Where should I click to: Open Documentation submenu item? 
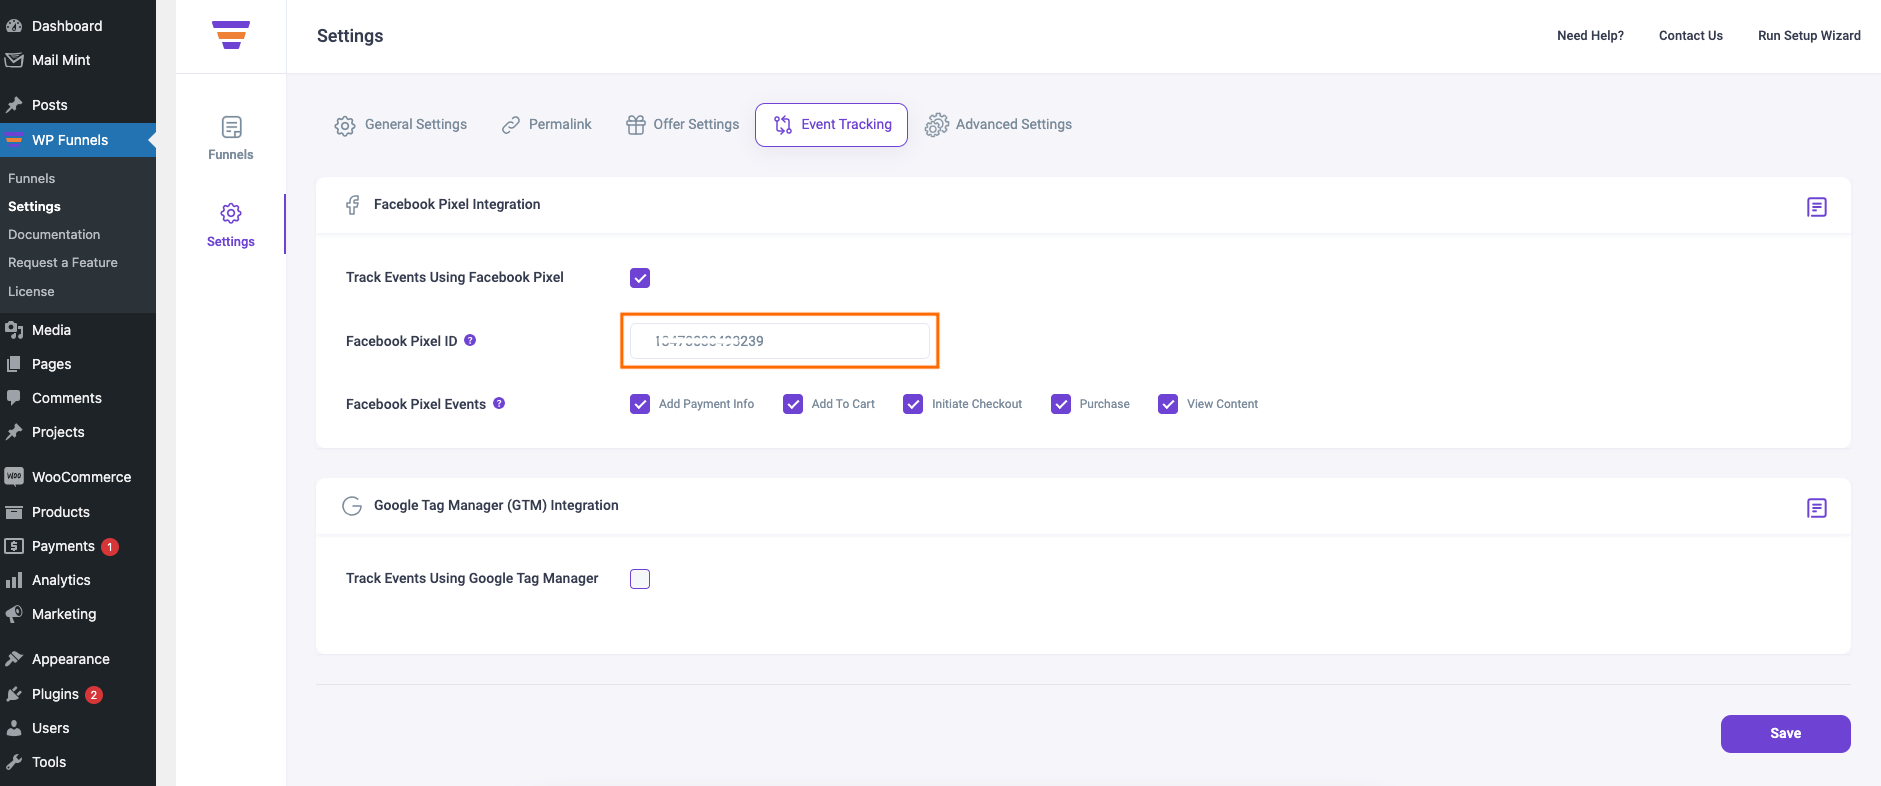click(54, 234)
